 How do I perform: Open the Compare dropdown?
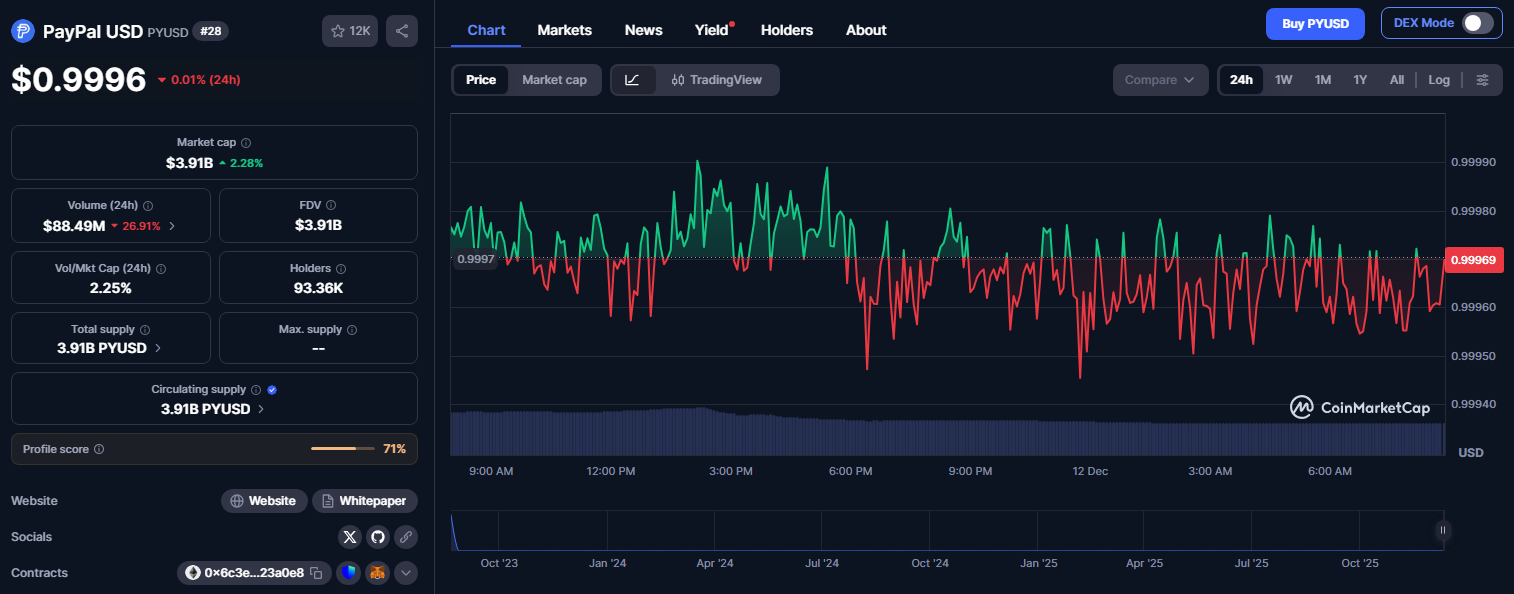click(1159, 80)
